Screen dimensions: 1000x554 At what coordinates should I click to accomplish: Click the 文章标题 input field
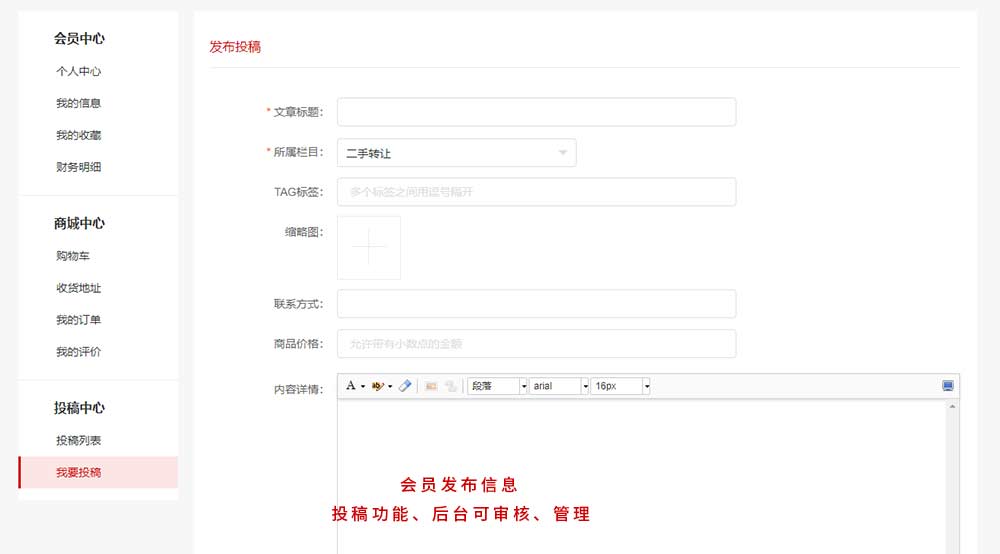click(x=536, y=112)
